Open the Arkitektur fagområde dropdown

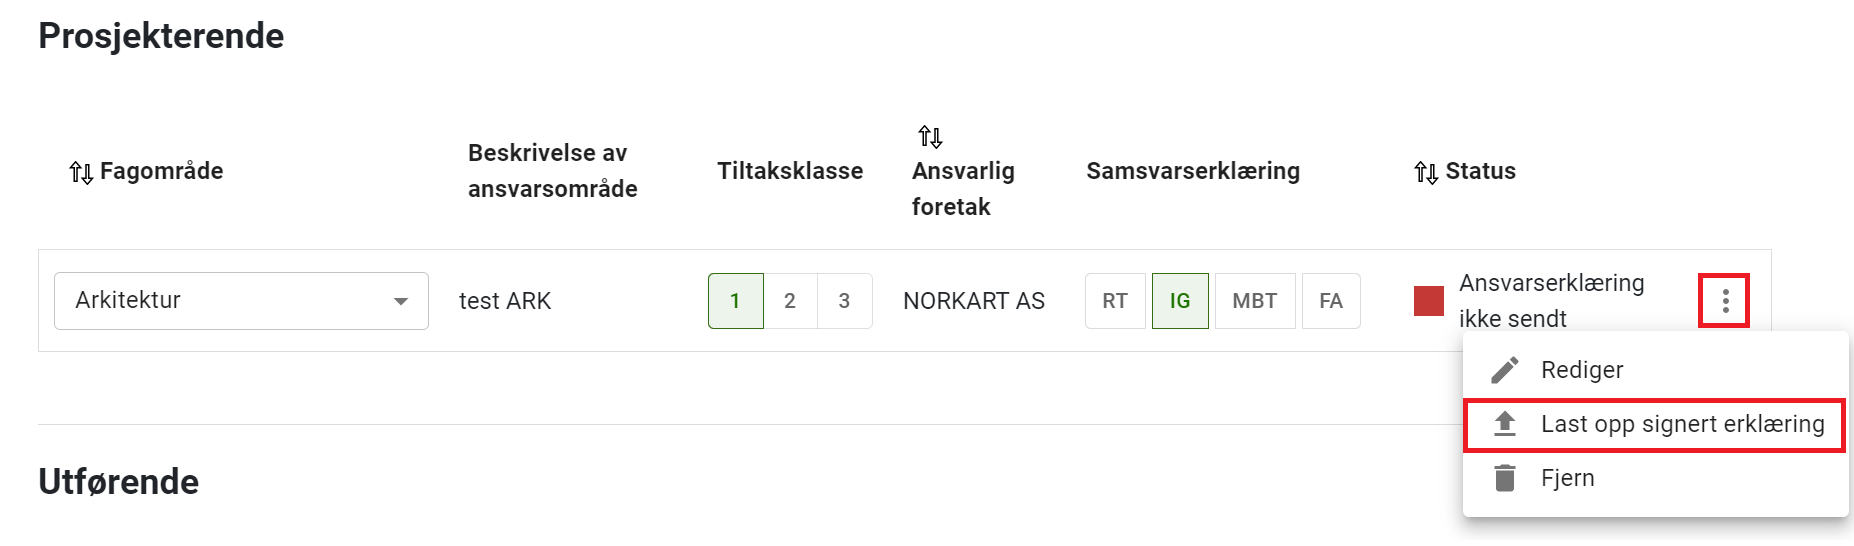tap(241, 301)
